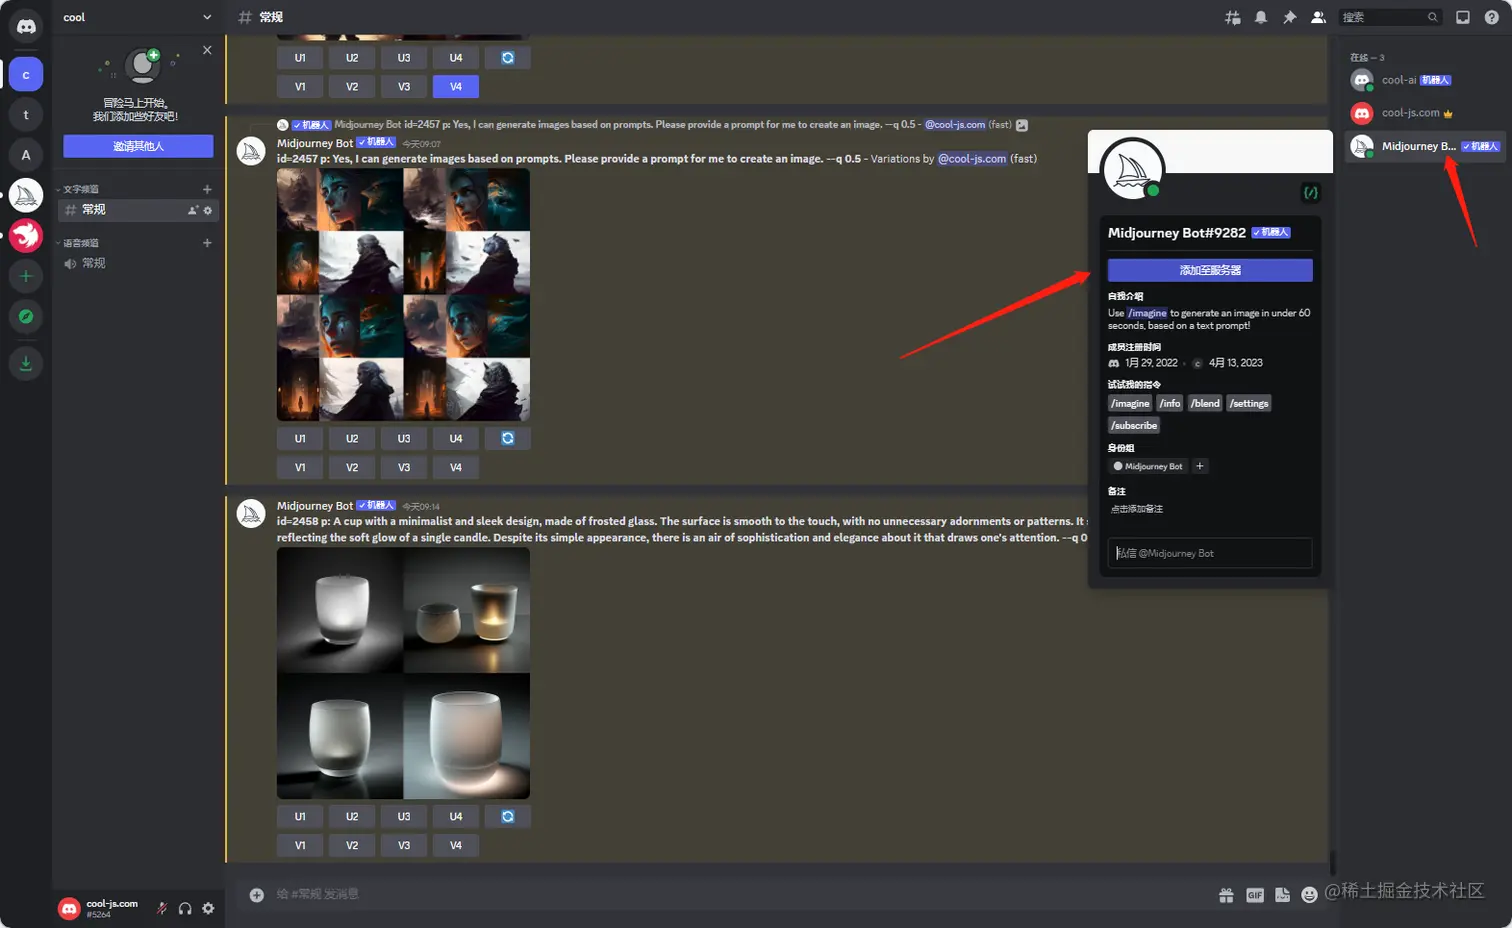Add a role with plus button in profile
This screenshot has height=928, width=1512.
[x=1200, y=466]
